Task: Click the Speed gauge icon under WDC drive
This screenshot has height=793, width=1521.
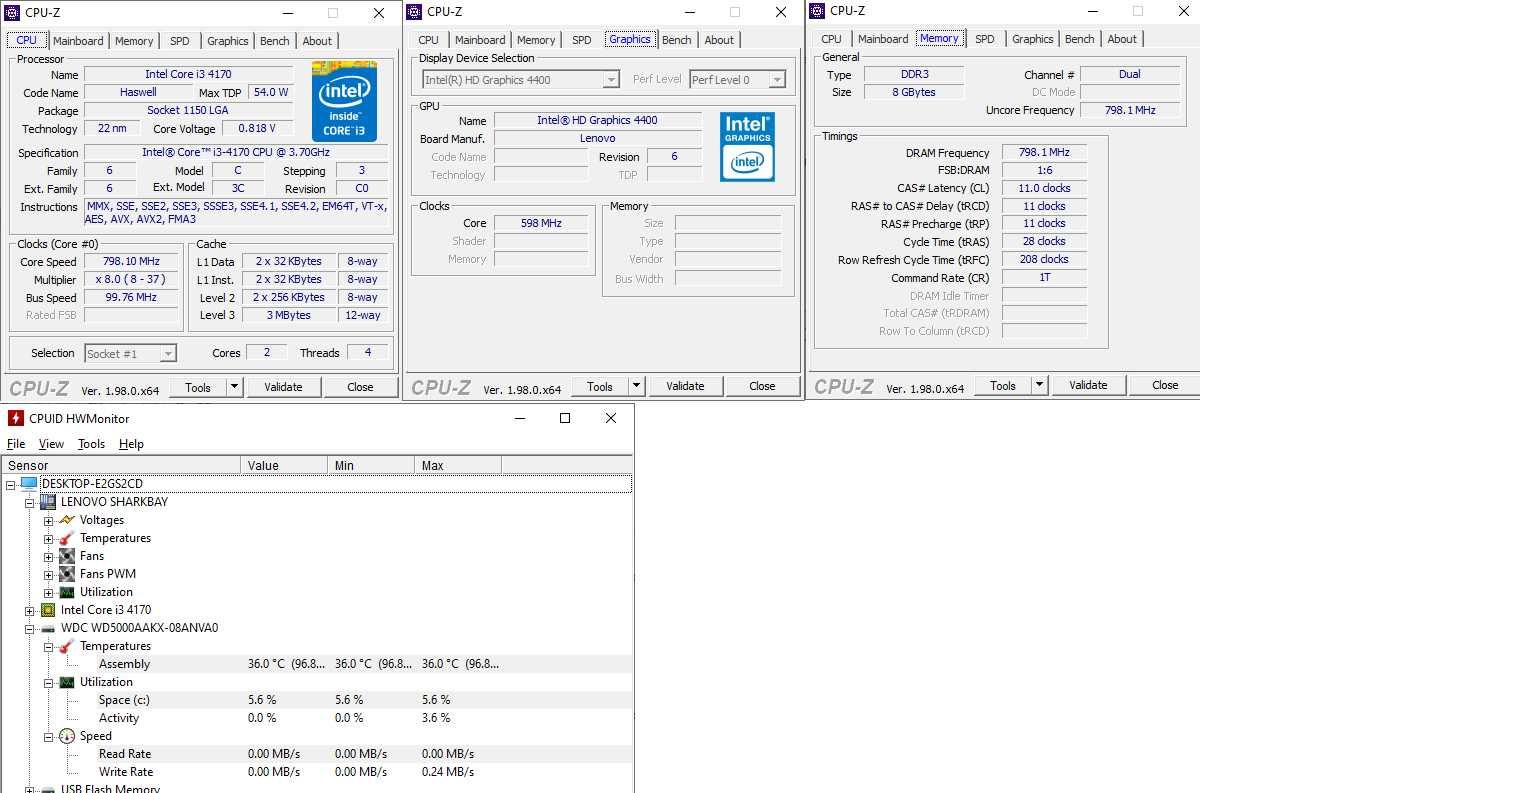Action: (67, 735)
